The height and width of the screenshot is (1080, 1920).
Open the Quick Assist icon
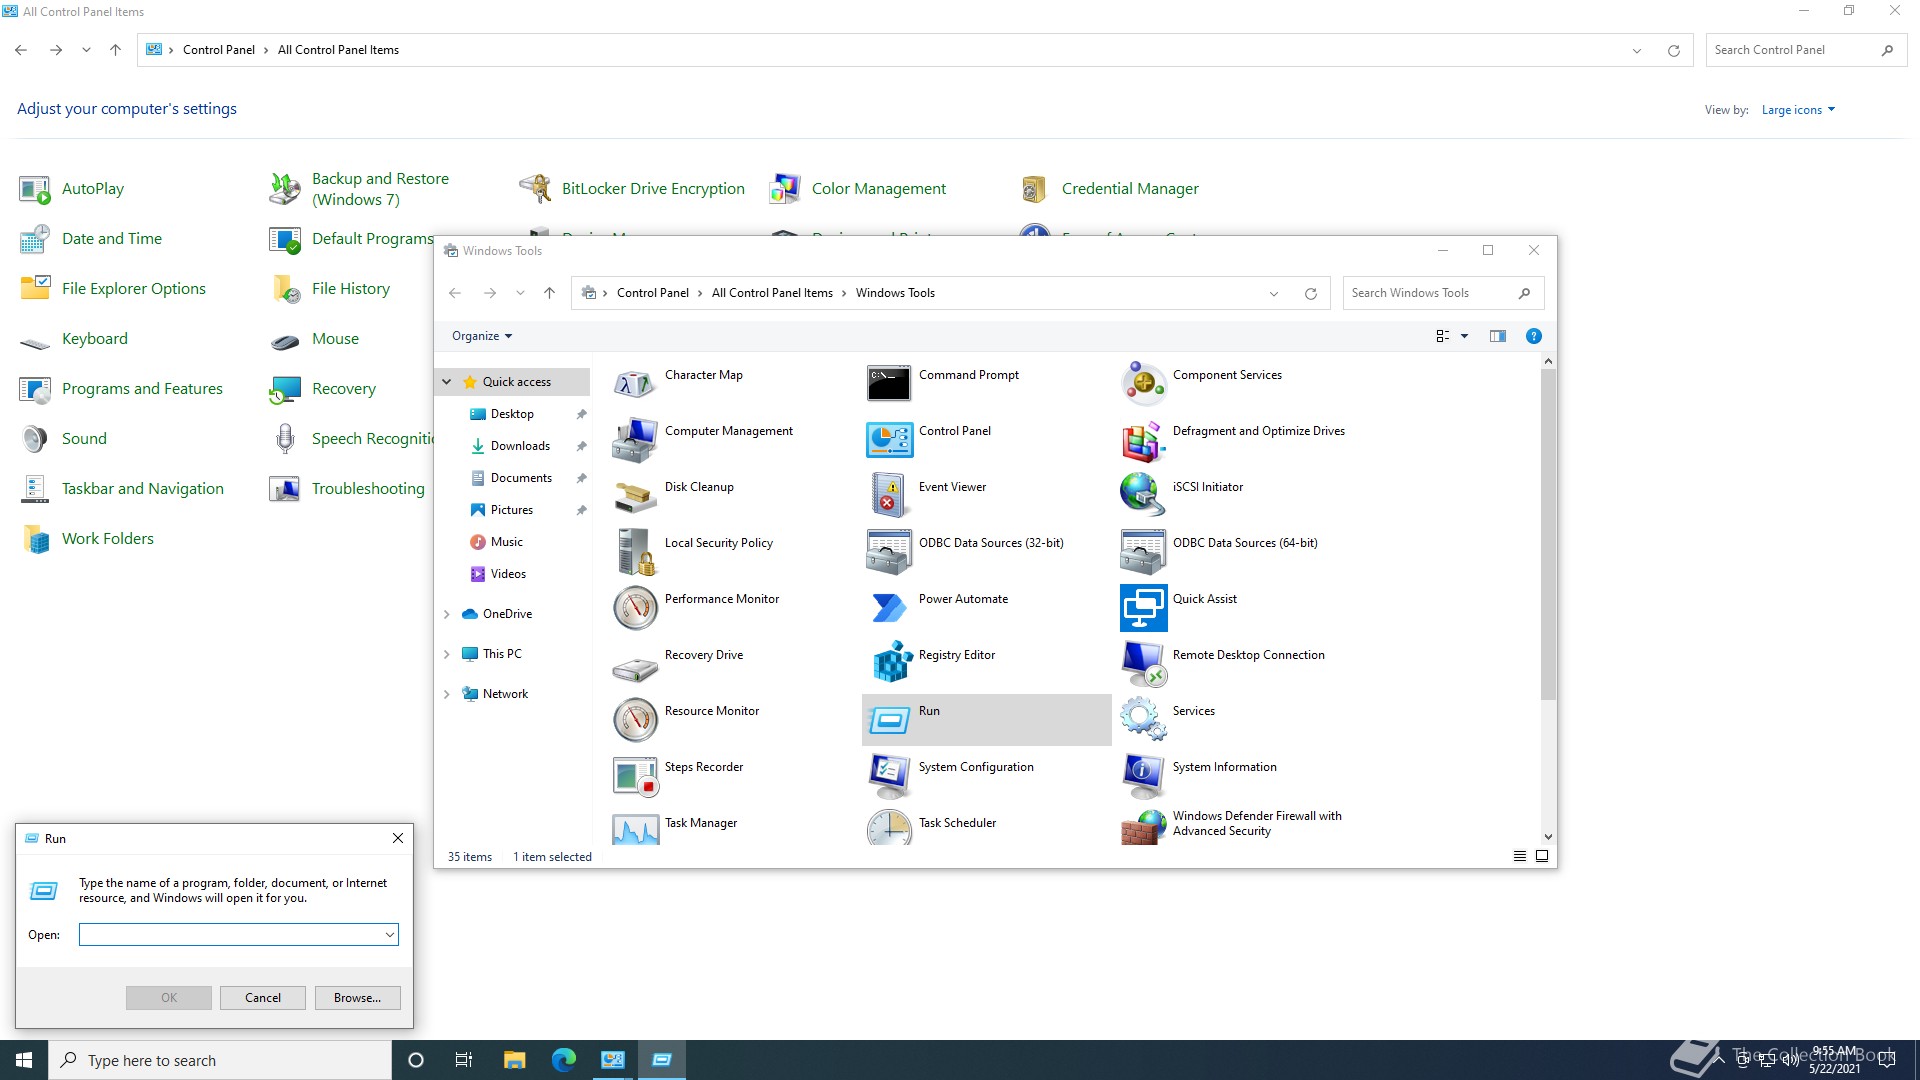tap(1143, 607)
